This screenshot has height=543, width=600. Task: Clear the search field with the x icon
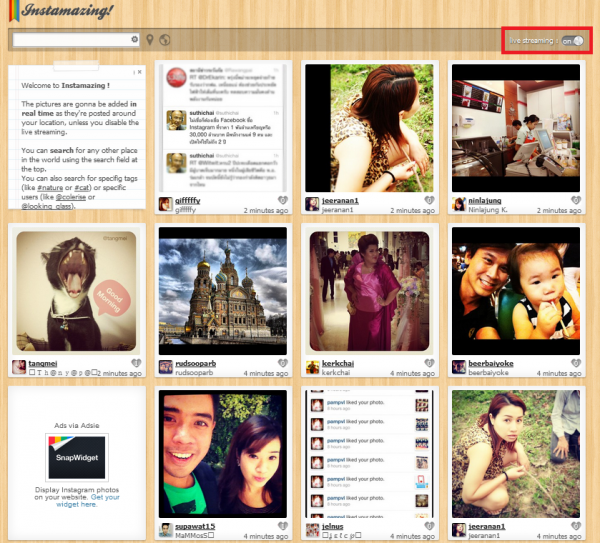point(135,39)
